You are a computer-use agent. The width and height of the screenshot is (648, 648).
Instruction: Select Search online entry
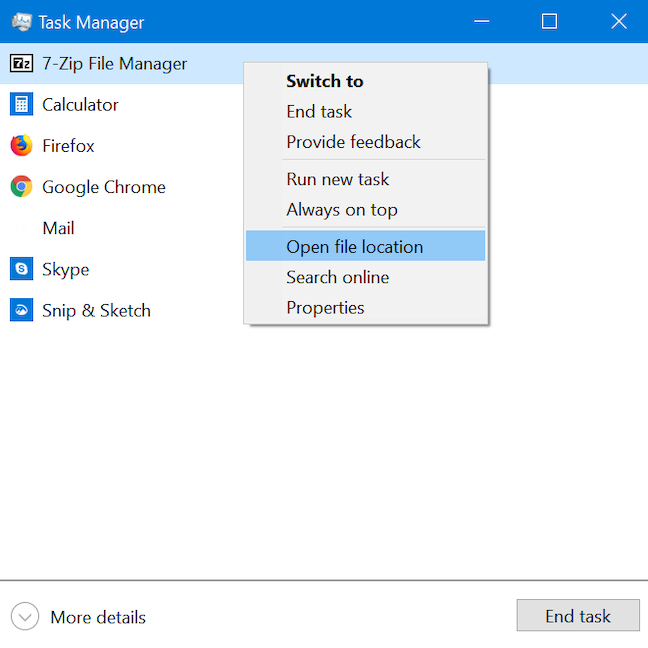pyautogui.click(x=365, y=277)
